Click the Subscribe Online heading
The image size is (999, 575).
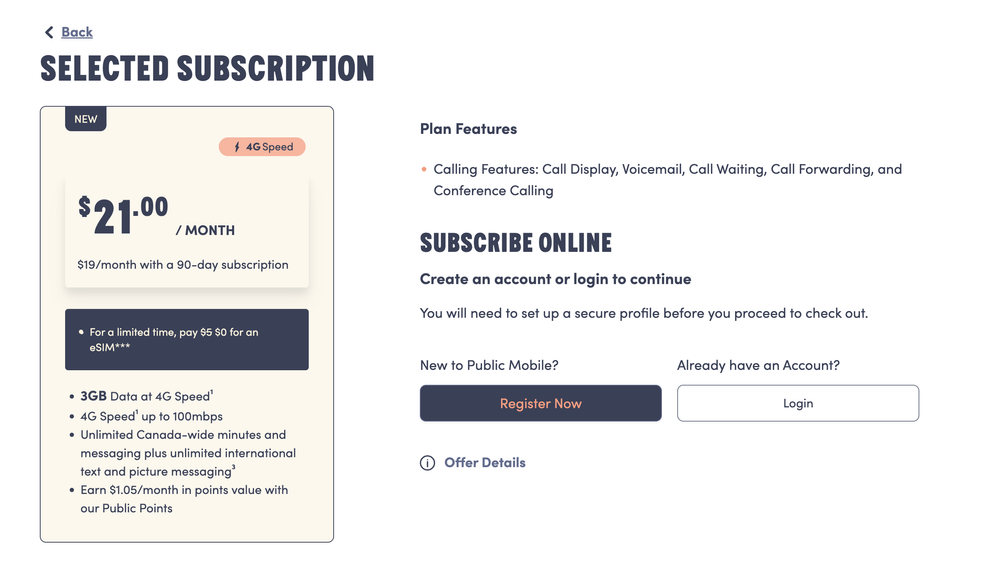tap(515, 243)
